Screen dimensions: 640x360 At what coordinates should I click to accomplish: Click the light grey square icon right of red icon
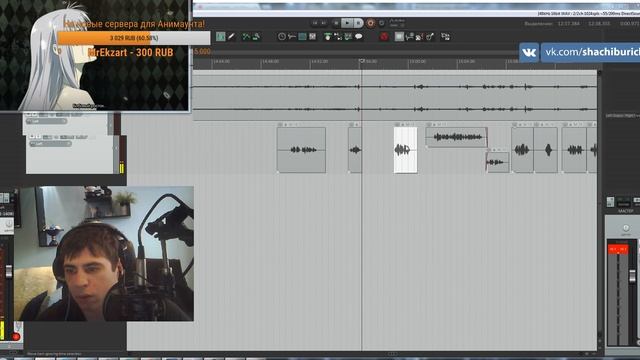[399, 37]
